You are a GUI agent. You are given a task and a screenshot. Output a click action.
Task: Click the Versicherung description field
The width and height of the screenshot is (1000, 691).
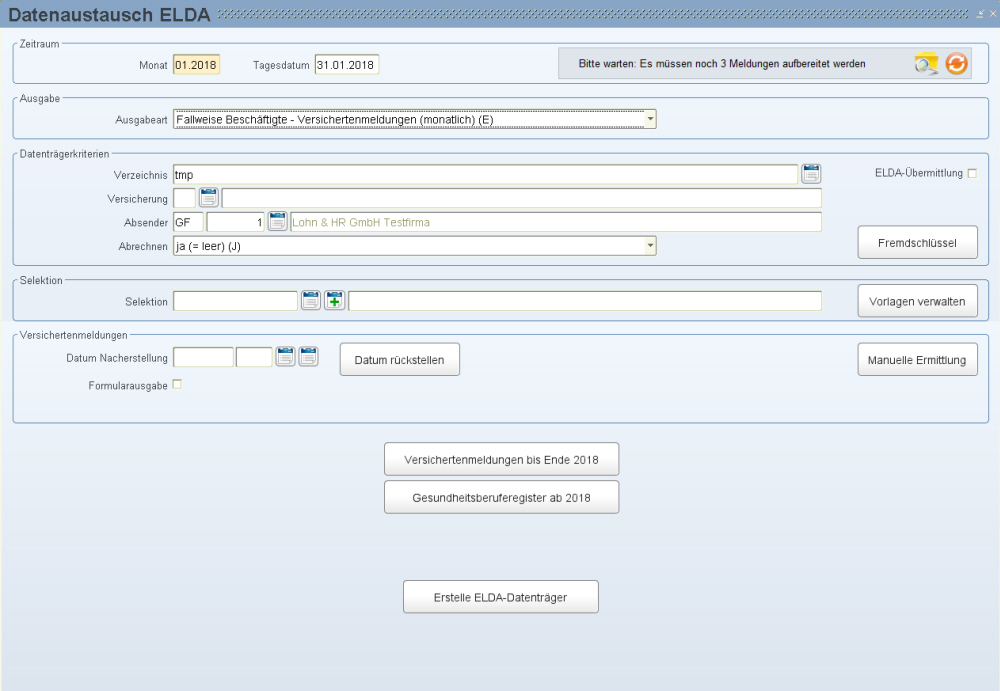521,198
